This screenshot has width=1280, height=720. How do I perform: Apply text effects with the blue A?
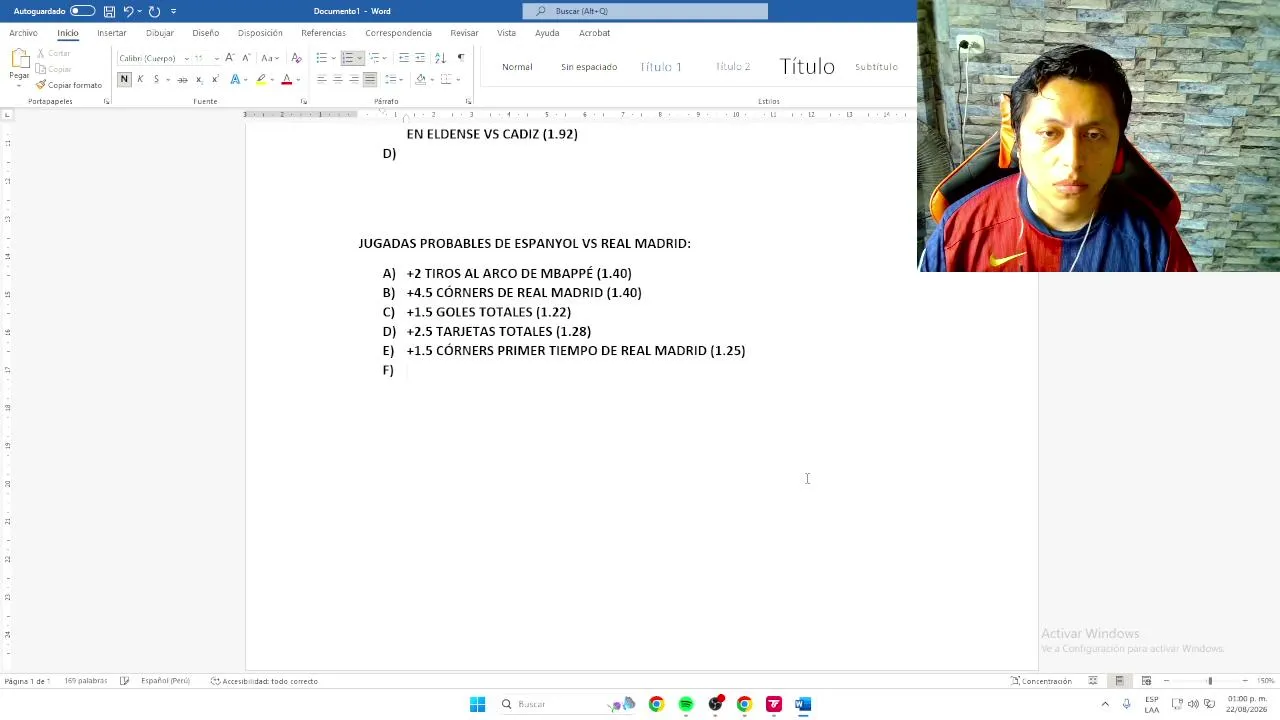(x=235, y=79)
